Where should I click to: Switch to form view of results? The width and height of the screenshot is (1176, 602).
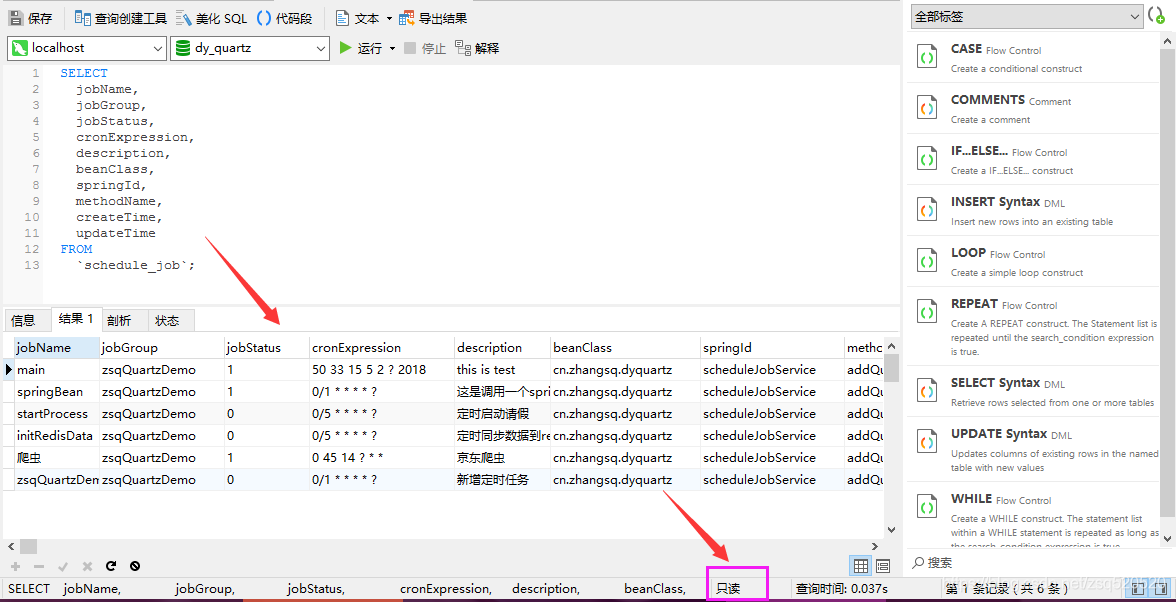[x=883, y=566]
